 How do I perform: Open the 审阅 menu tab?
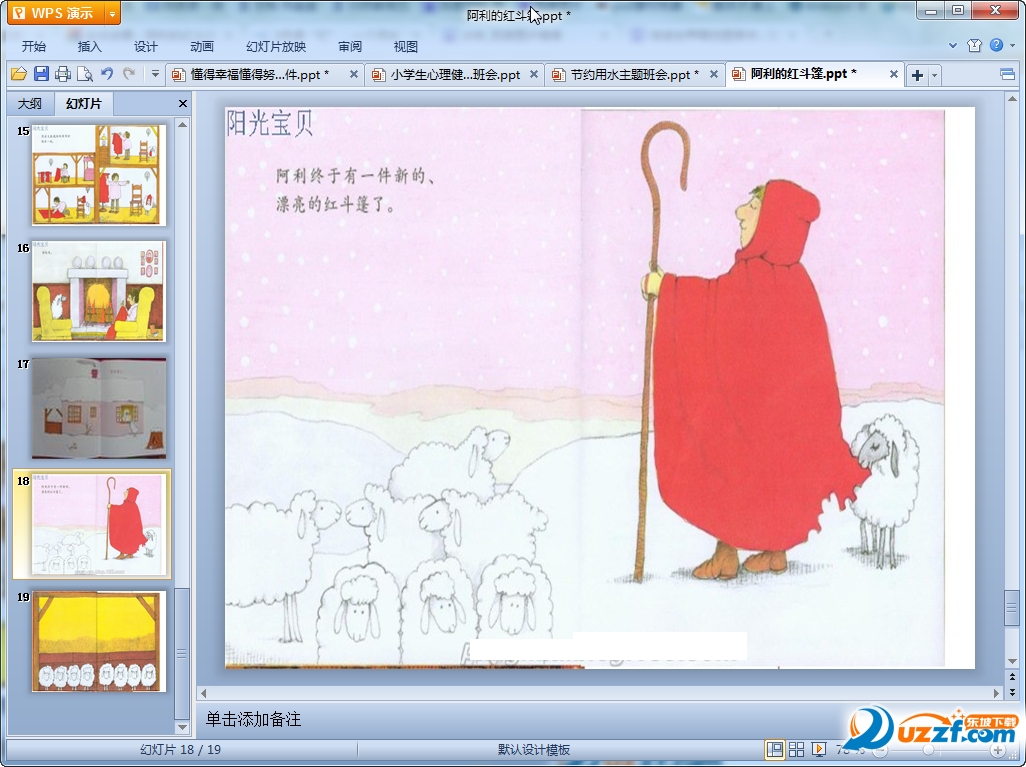[x=349, y=46]
